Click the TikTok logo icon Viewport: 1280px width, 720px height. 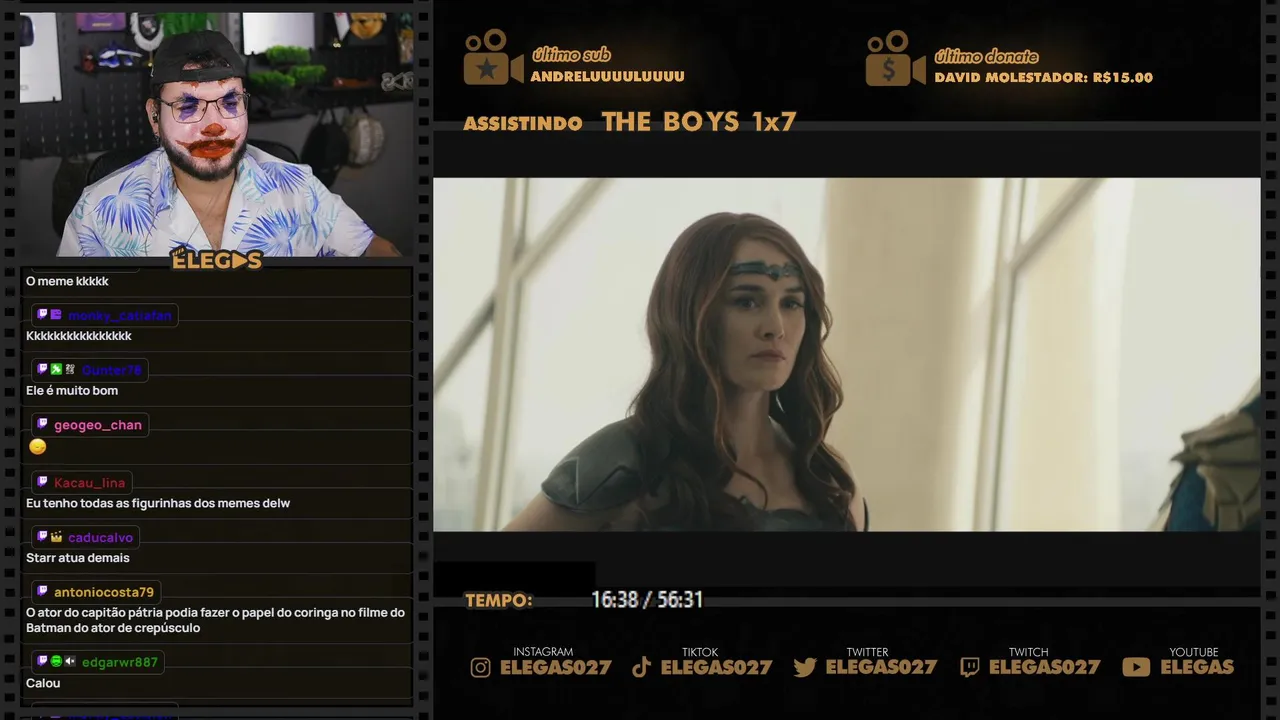coord(641,668)
